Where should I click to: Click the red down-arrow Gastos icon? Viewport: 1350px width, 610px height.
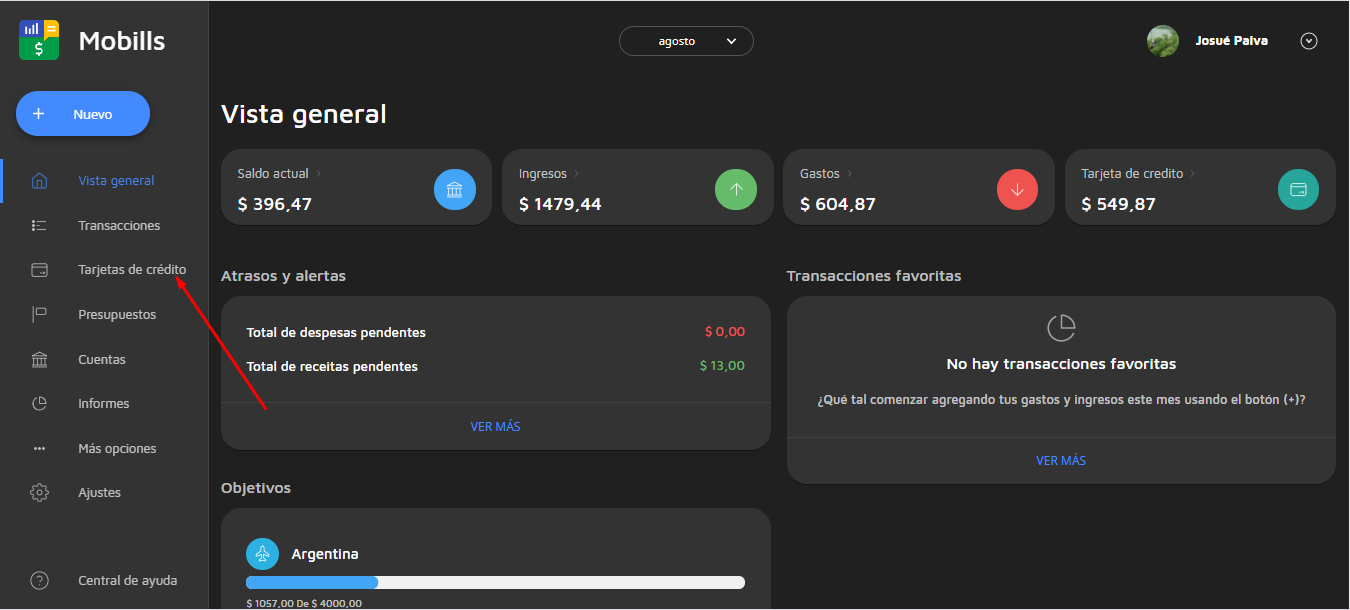(x=1017, y=189)
